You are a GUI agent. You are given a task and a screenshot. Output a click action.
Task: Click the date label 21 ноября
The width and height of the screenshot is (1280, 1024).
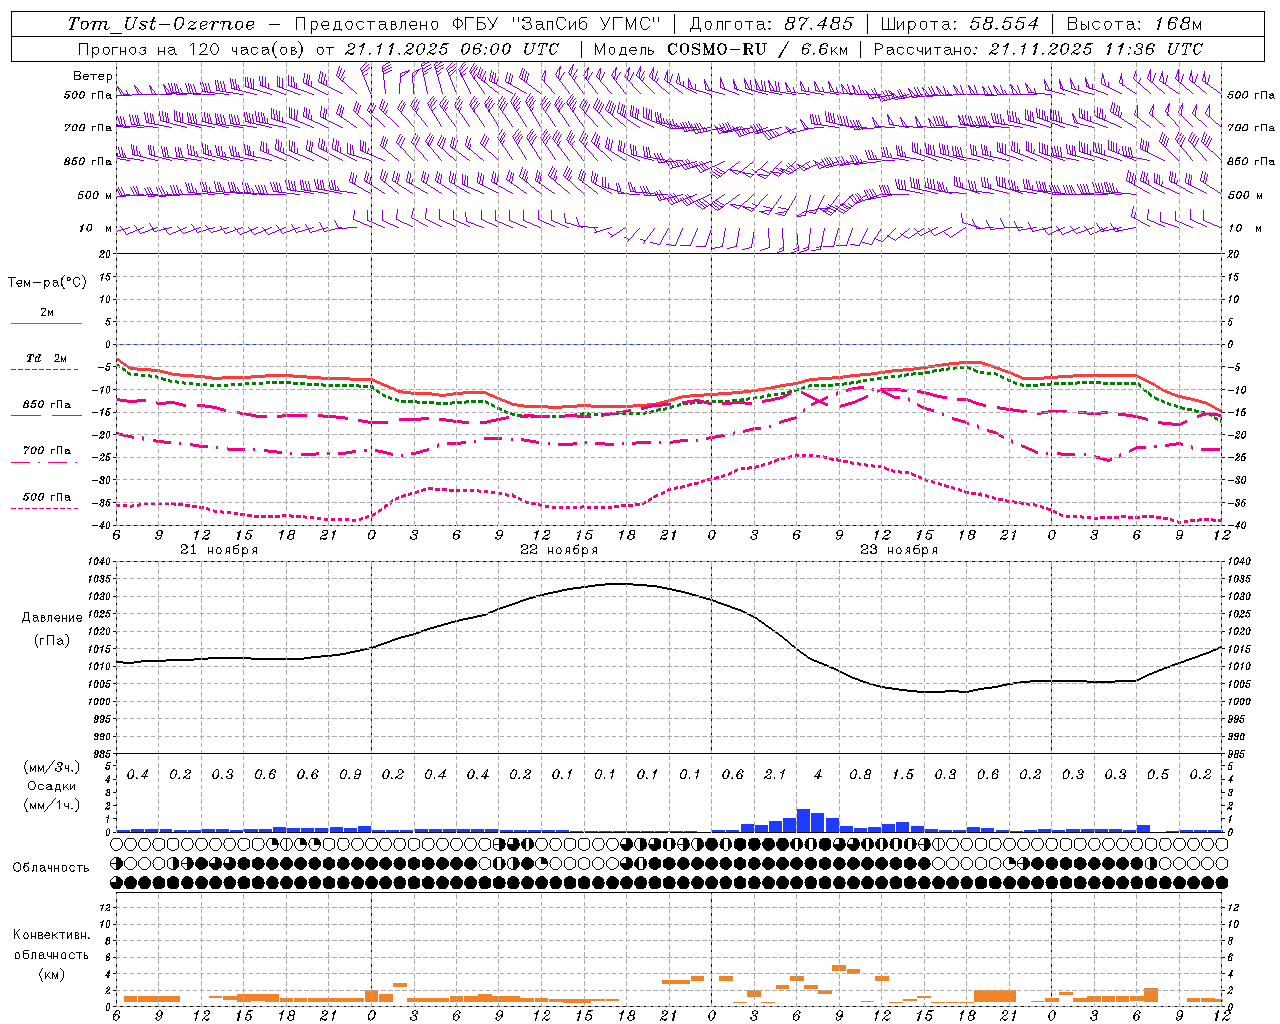pos(219,550)
